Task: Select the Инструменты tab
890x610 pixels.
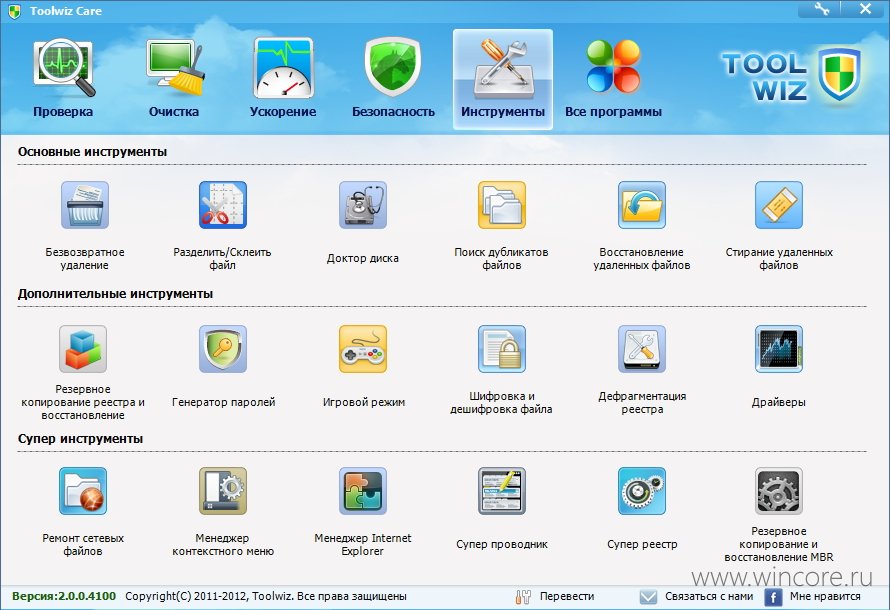Action: pos(503,79)
